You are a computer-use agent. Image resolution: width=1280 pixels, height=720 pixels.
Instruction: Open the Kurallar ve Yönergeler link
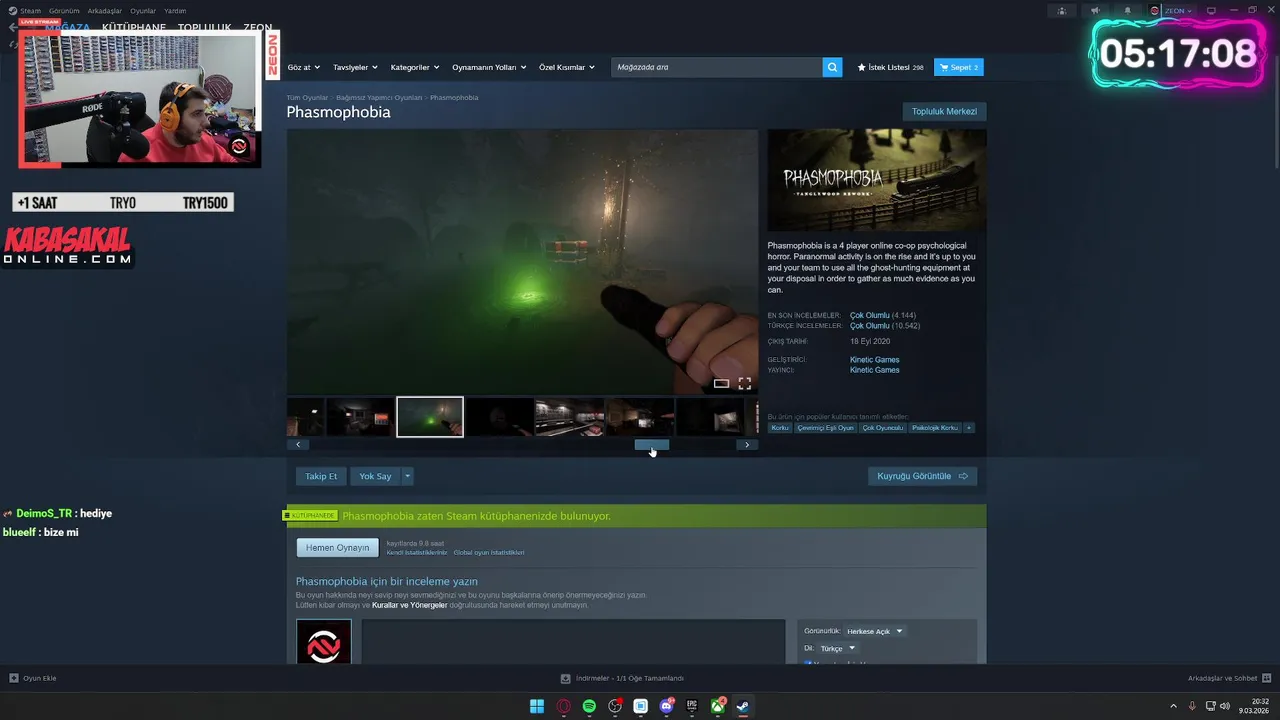(409, 605)
